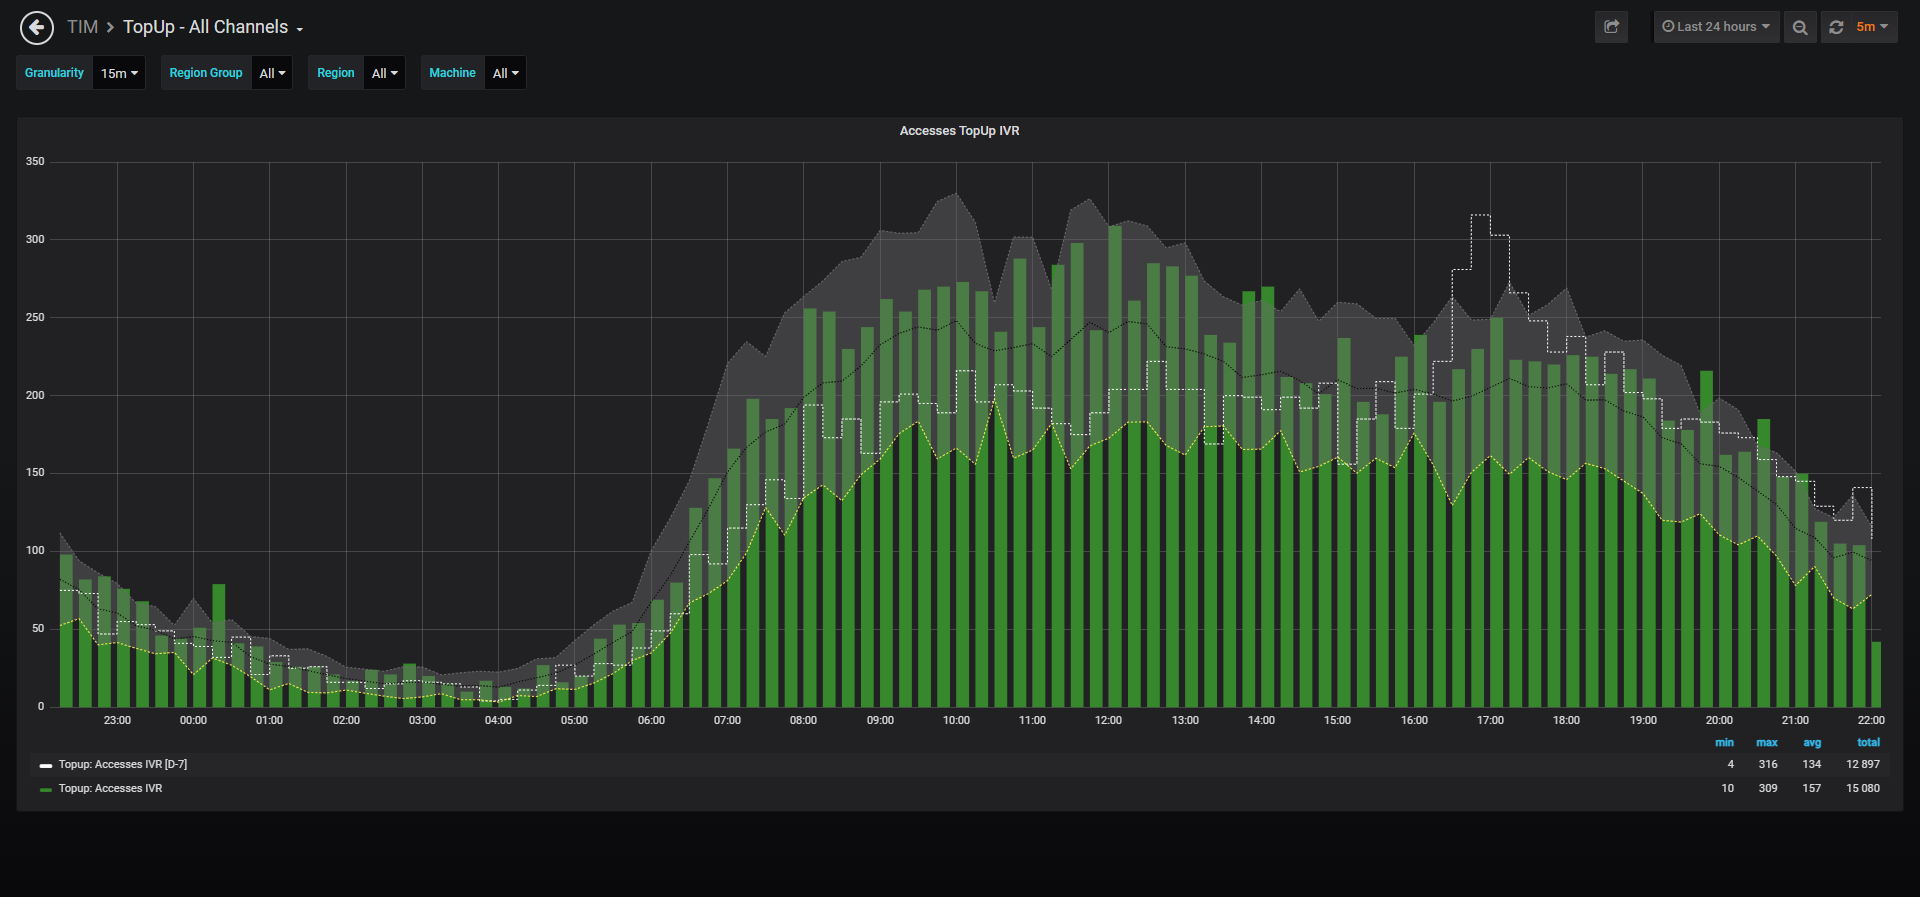The image size is (1920, 897).
Task: Click the Granularity variable label
Action: click(55, 73)
